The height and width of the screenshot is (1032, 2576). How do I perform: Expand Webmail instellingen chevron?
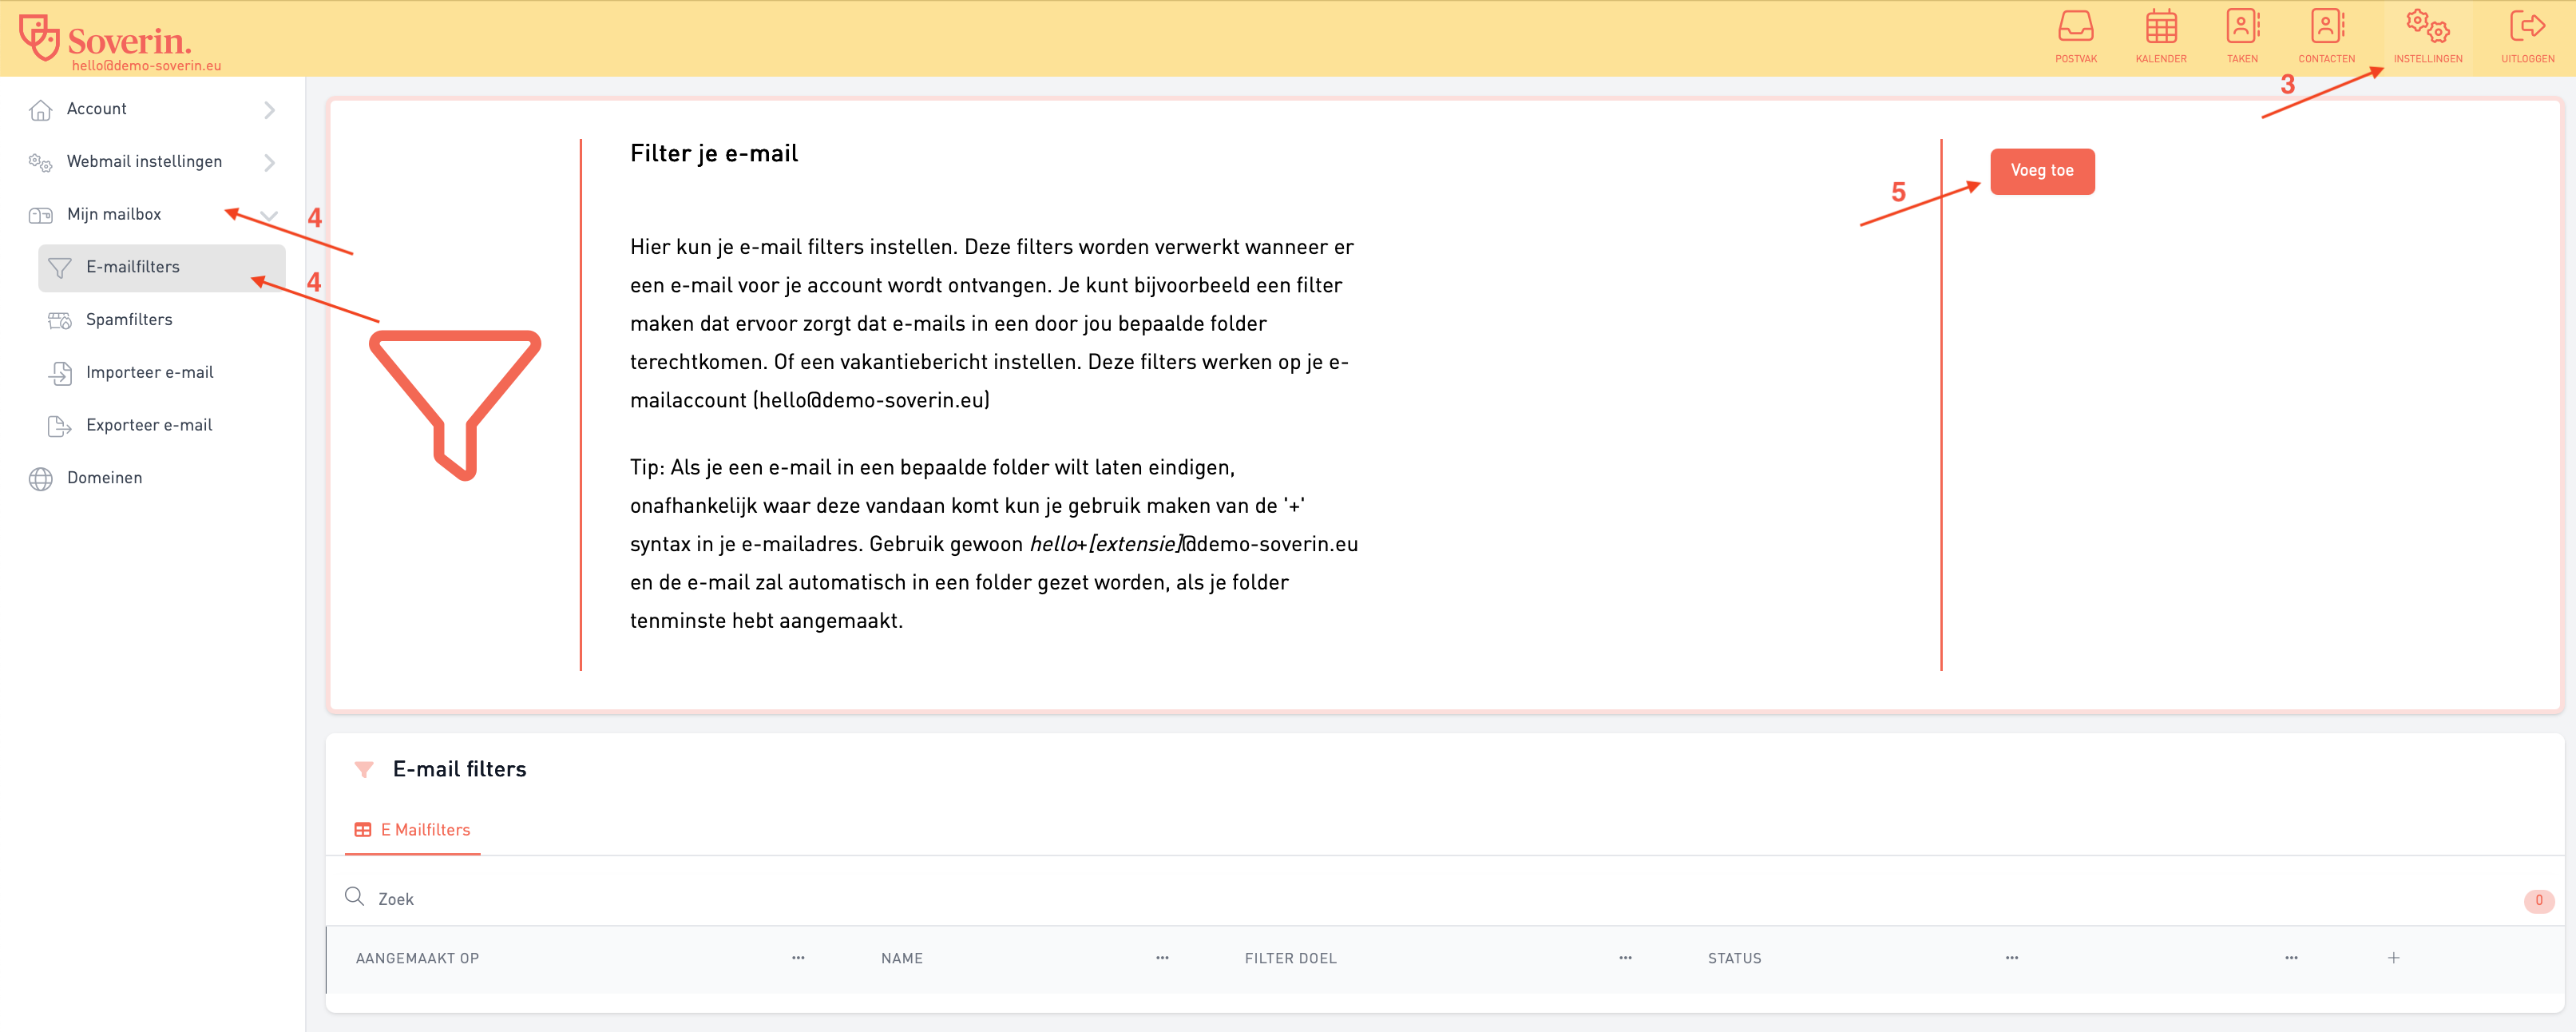click(x=269, y=162)
